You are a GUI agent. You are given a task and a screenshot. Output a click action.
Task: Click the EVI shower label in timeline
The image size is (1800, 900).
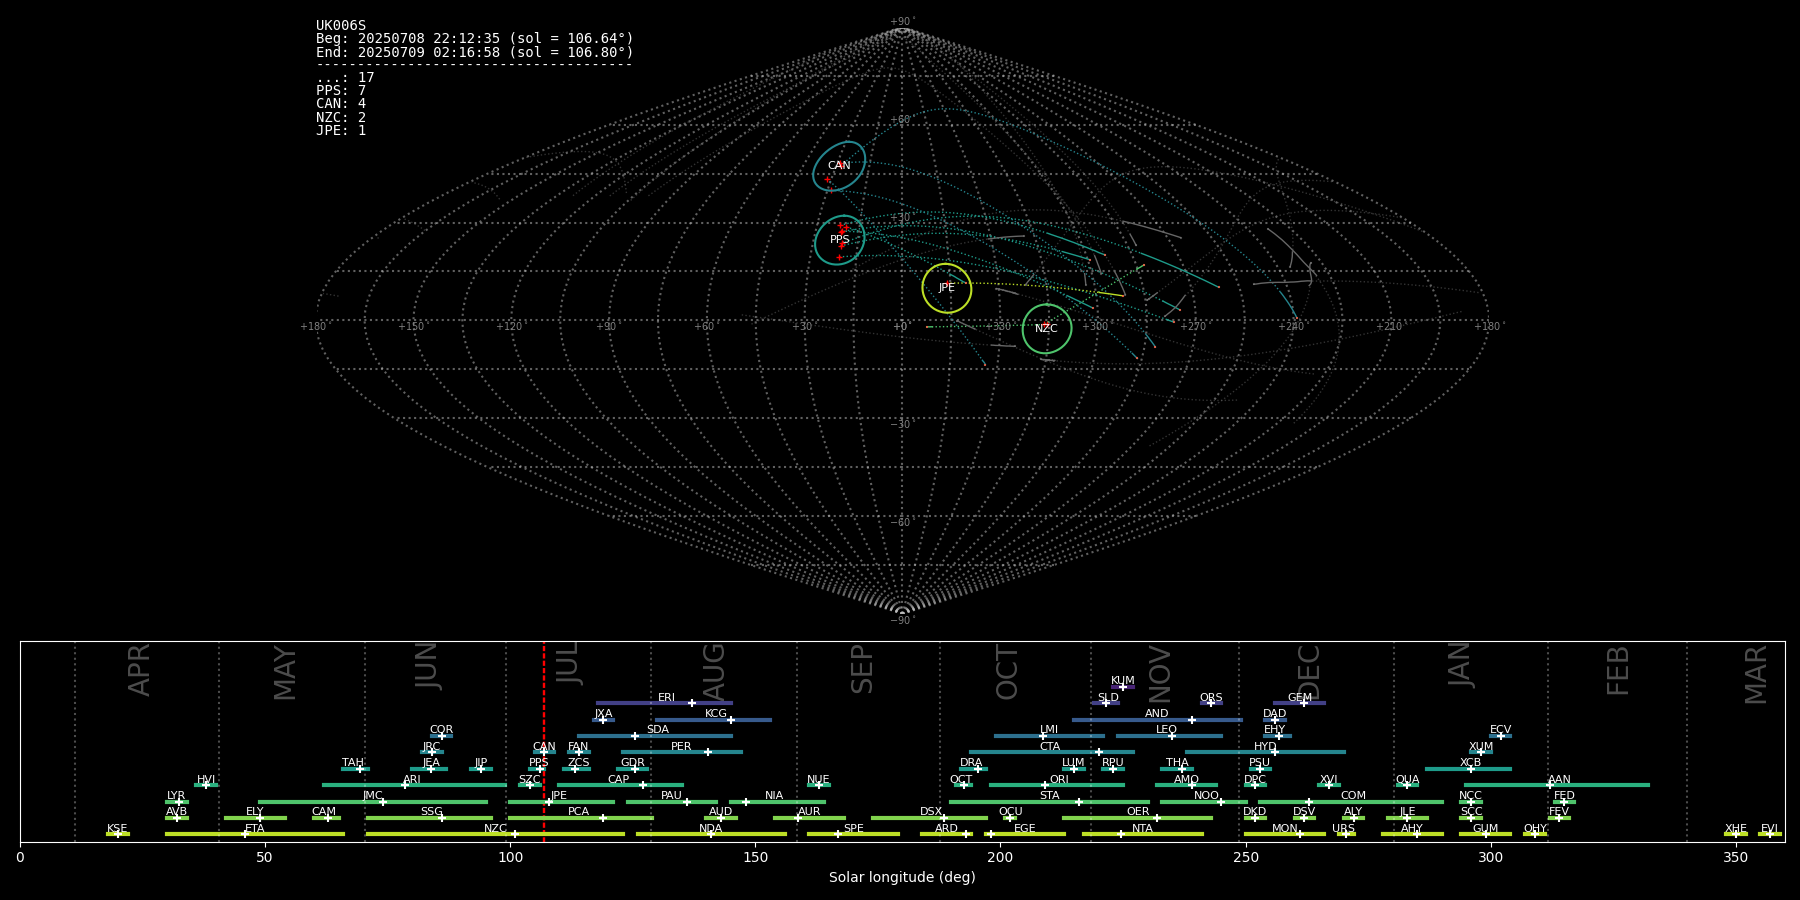1769,828
